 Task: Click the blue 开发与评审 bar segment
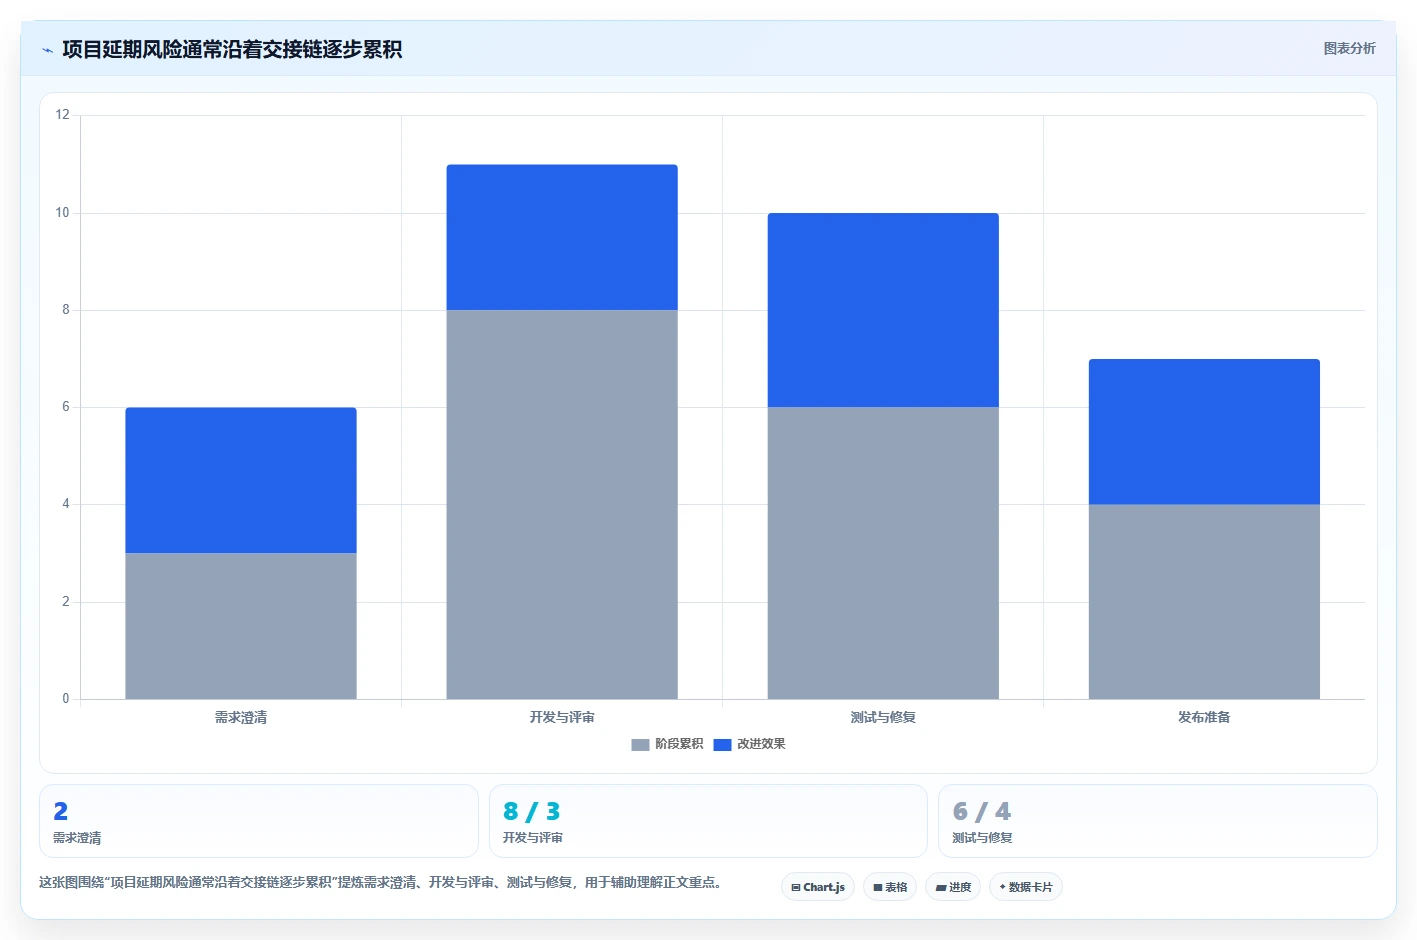point(562,237)
